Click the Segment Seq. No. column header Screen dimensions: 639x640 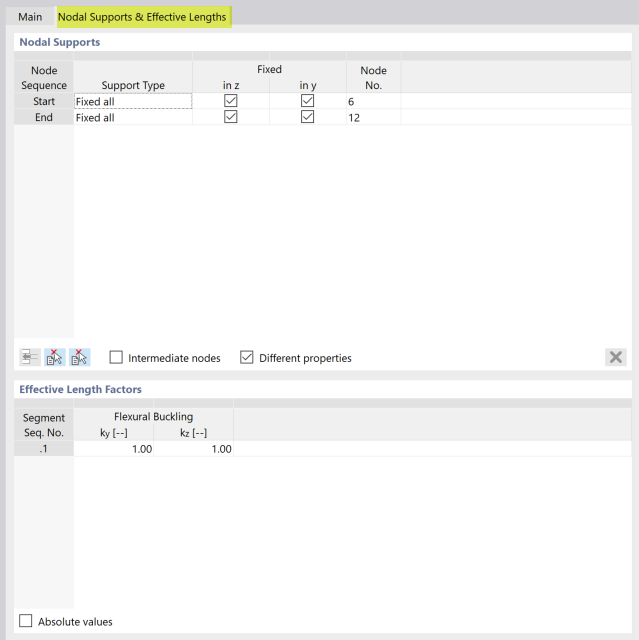(44, 425)
